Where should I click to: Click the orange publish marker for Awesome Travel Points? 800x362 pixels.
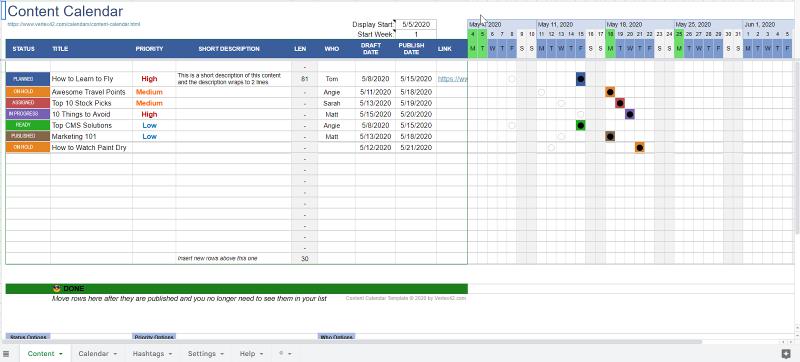tap(610, 92)
